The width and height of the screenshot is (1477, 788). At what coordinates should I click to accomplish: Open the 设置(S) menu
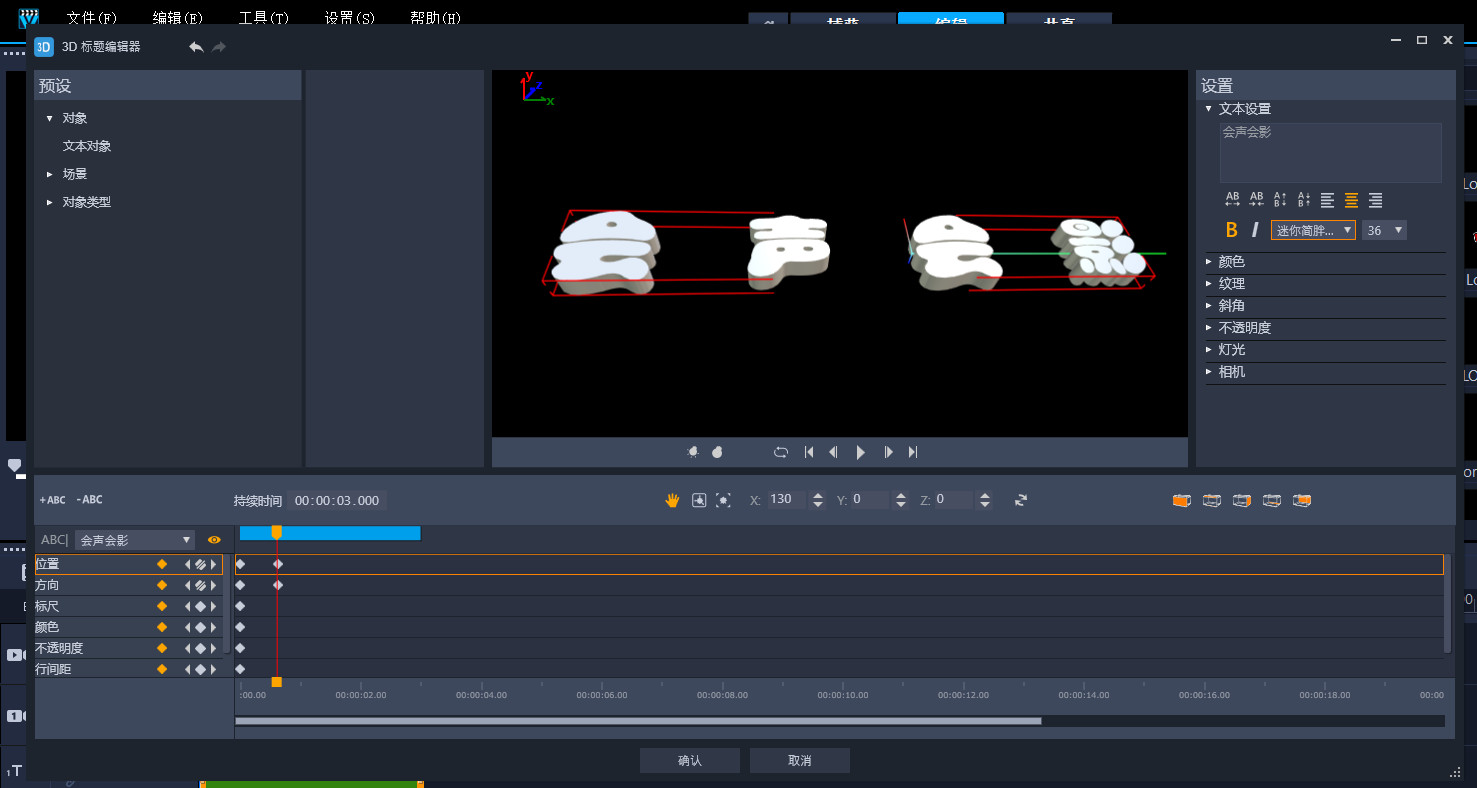coord(350,18)
